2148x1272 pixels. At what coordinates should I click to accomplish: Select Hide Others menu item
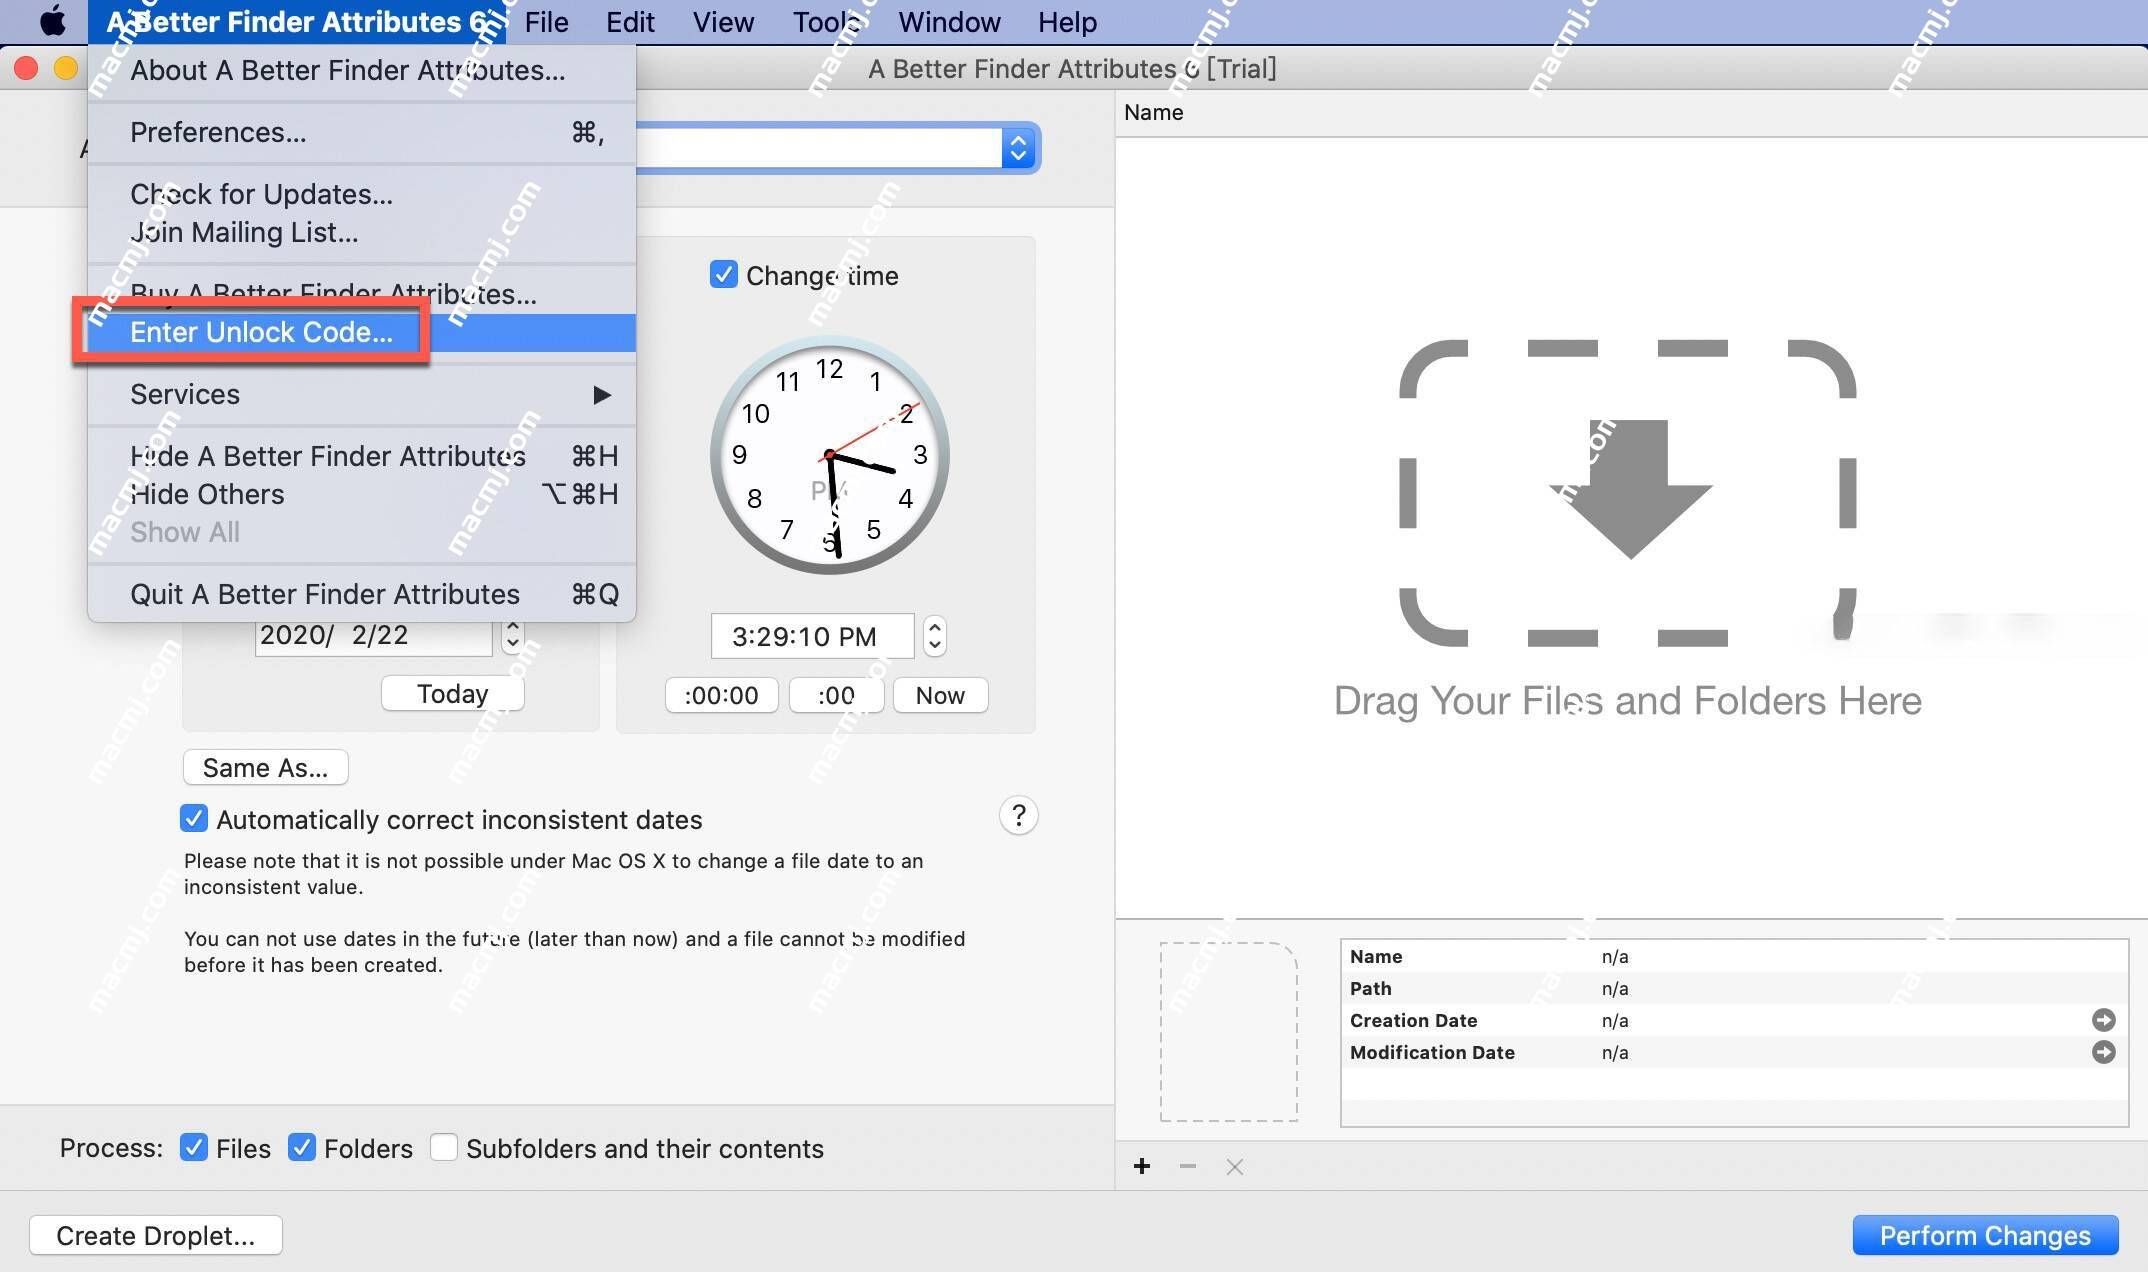pos(362,494)
